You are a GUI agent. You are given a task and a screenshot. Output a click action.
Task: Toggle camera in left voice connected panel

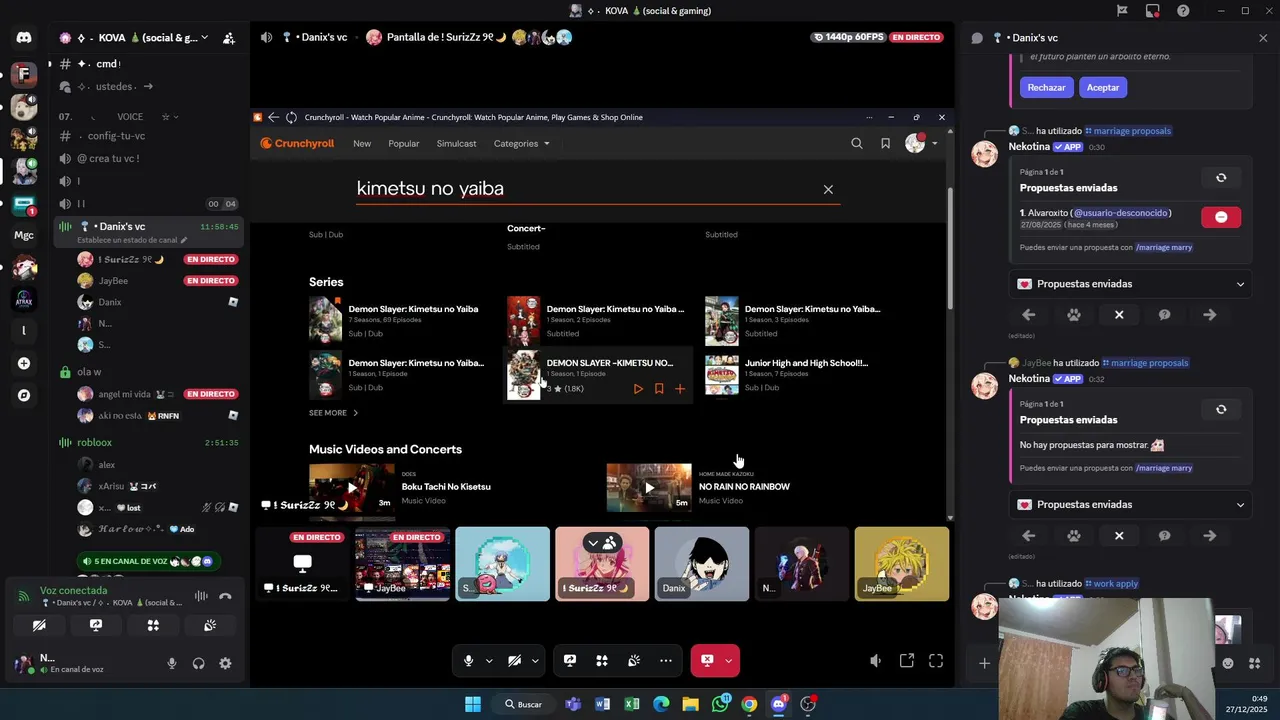[x=39, y=625]
